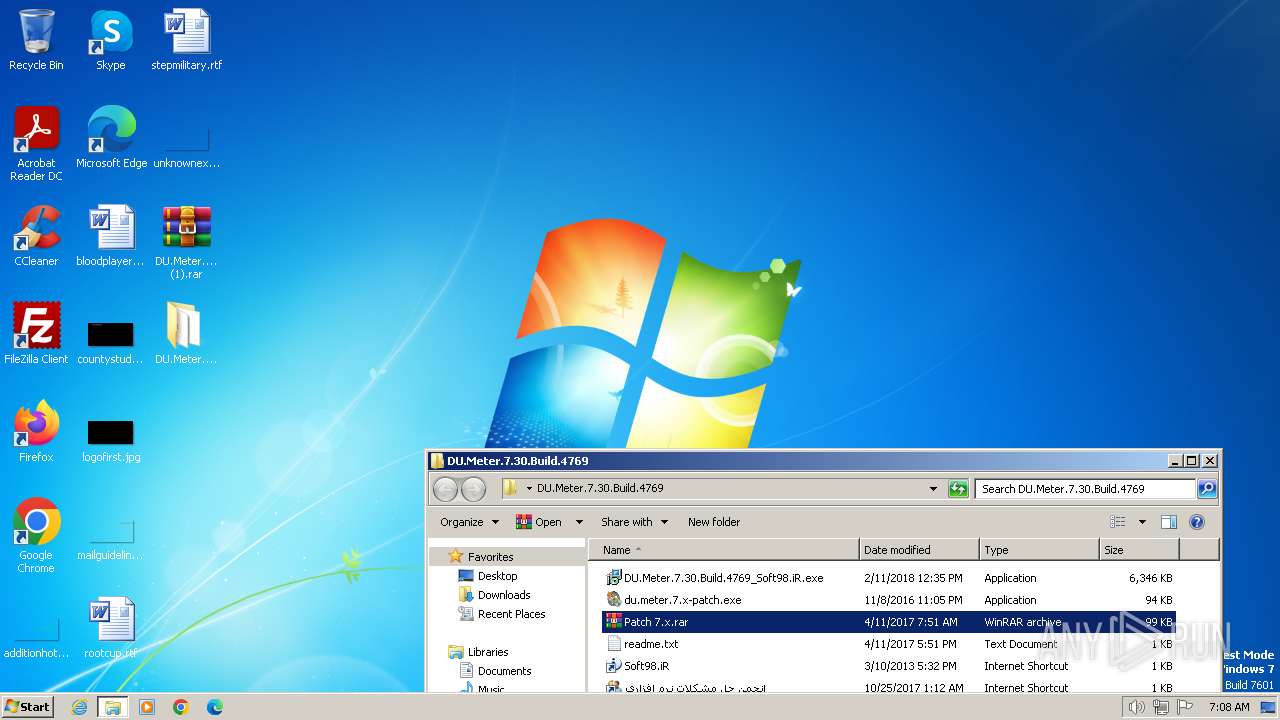
Task: Select Patch 7.x.rar file
Action: tap(889, 622)
